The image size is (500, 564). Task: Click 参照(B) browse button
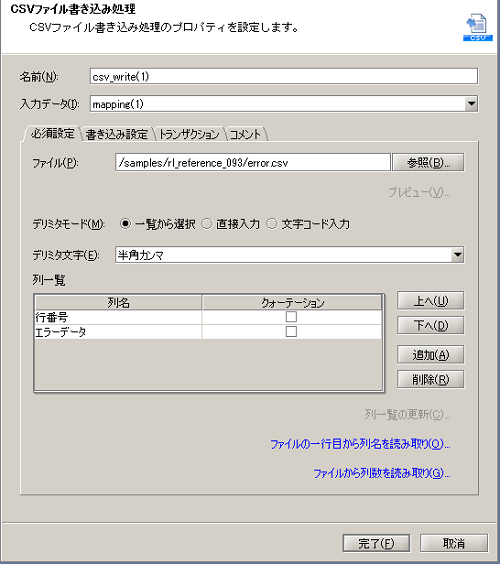[x=428, y=163]
